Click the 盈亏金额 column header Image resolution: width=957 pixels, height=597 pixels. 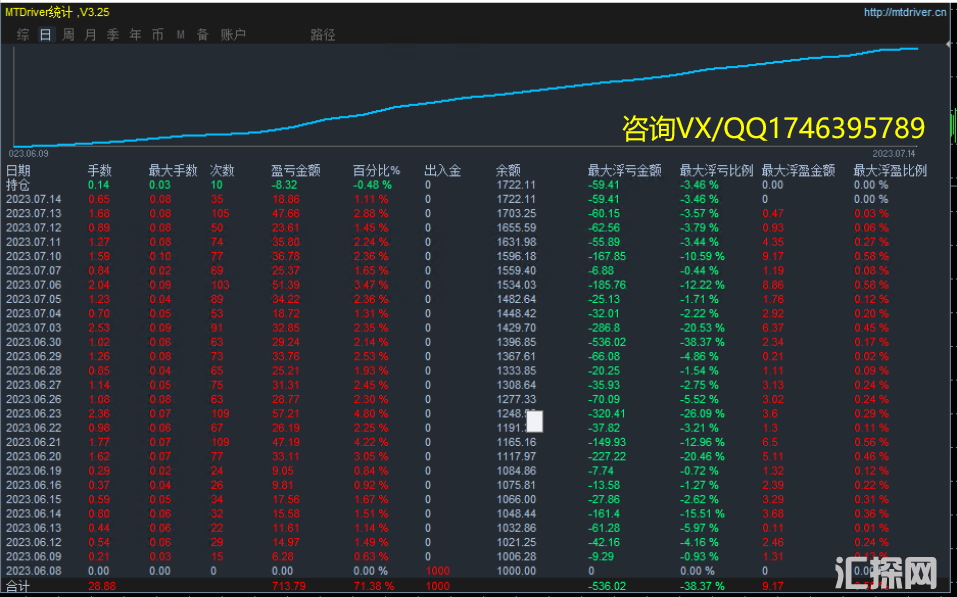pyautogui.click(x=295, y=171)
